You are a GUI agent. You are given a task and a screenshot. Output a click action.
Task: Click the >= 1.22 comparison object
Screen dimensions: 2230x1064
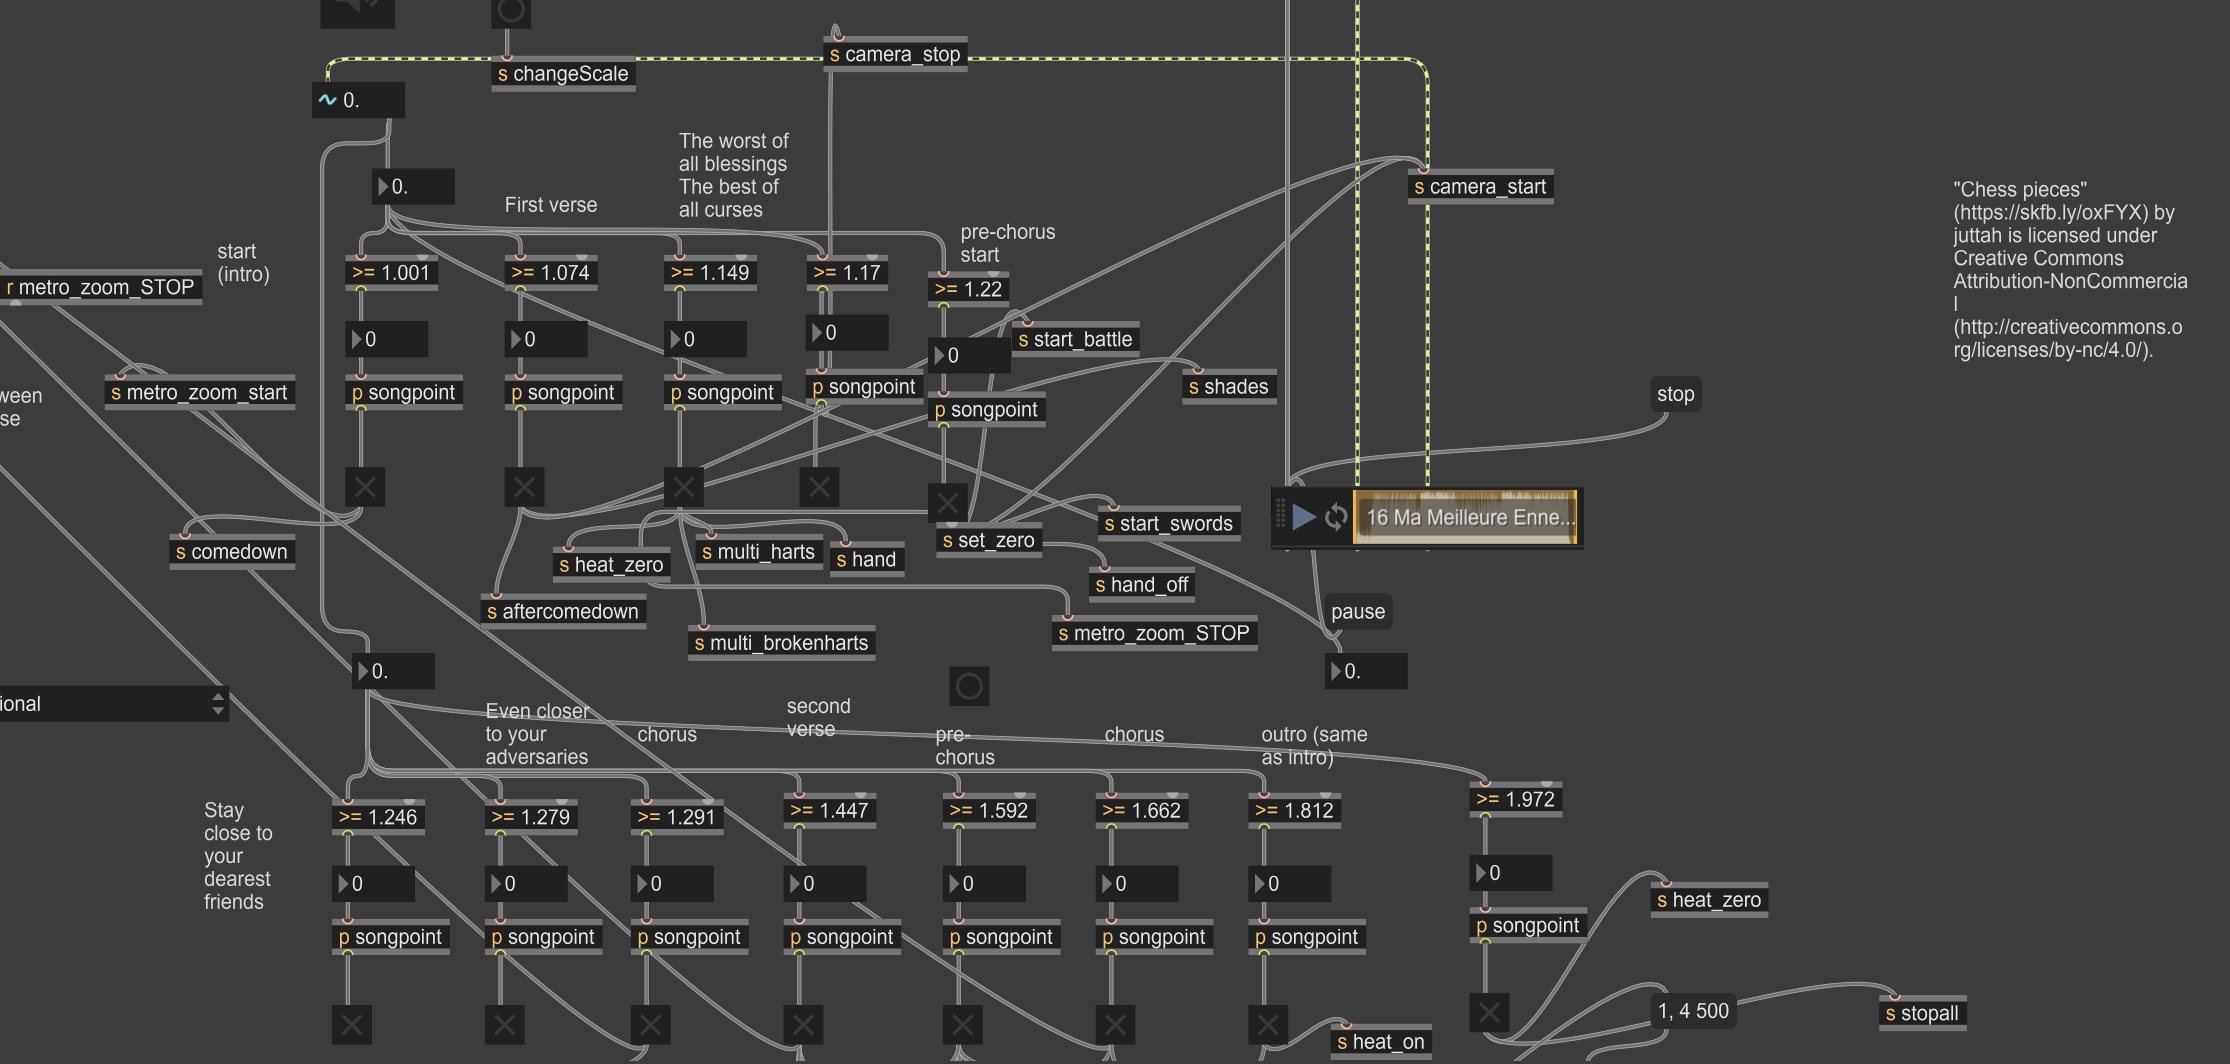pos(968,289)
